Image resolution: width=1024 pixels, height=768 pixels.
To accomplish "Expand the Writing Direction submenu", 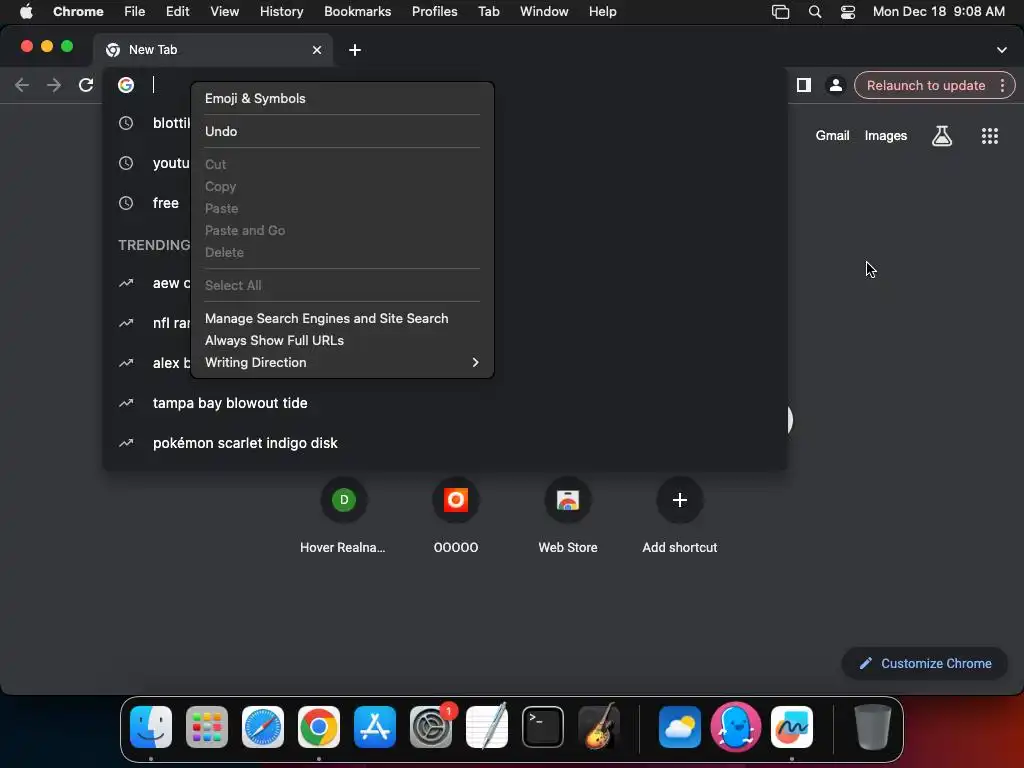I will pos(342,362).
